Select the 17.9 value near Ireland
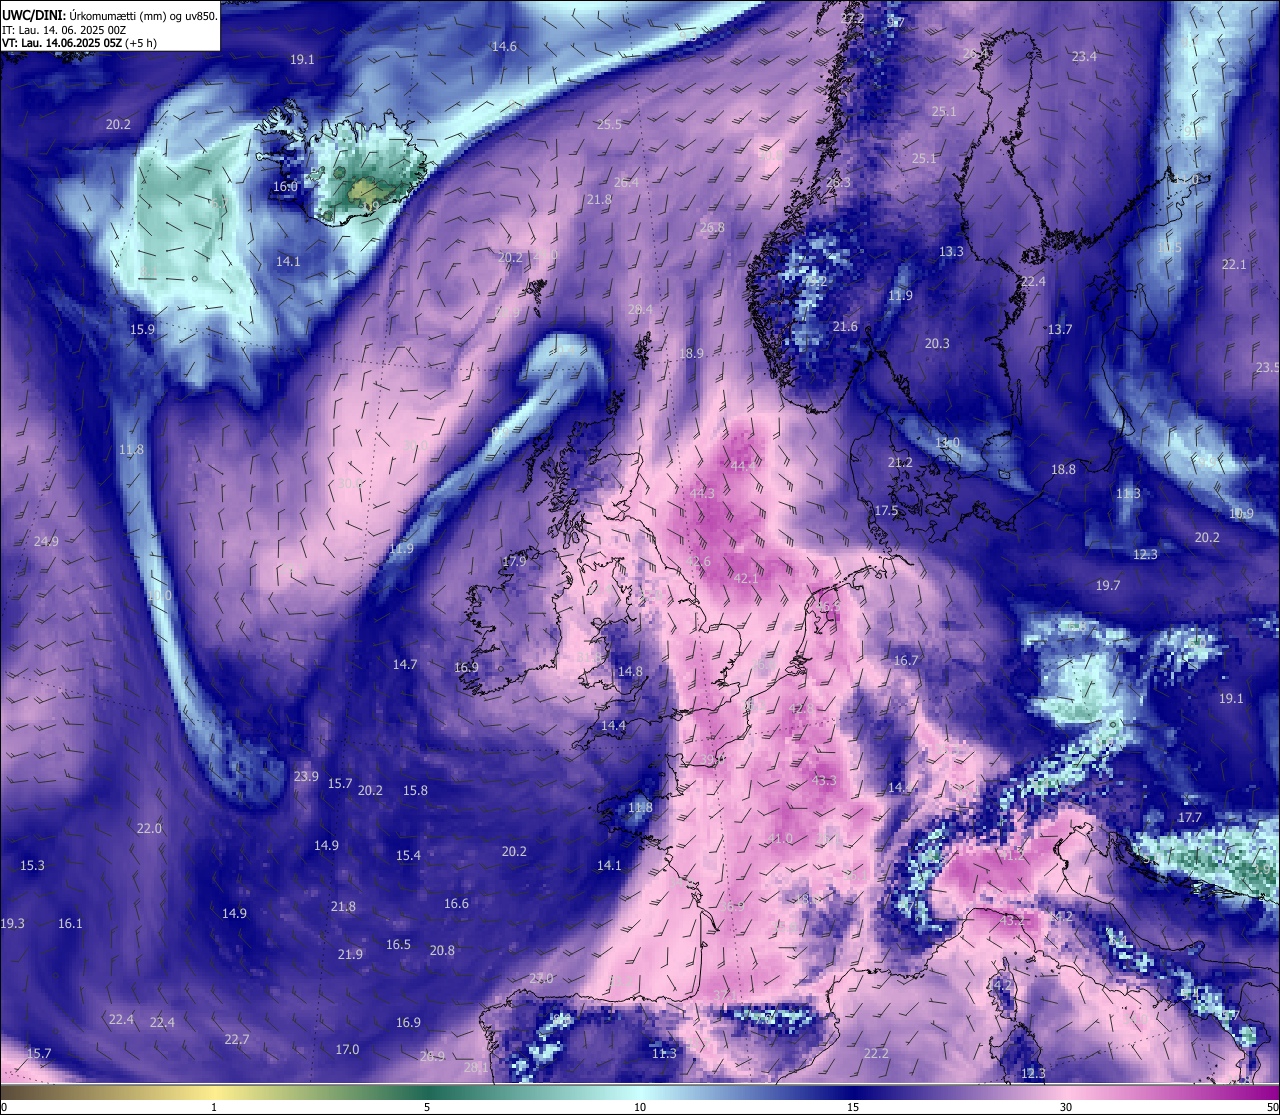Image resolution: width=1280 pixels, height=1115 pixels. [514, 562]
